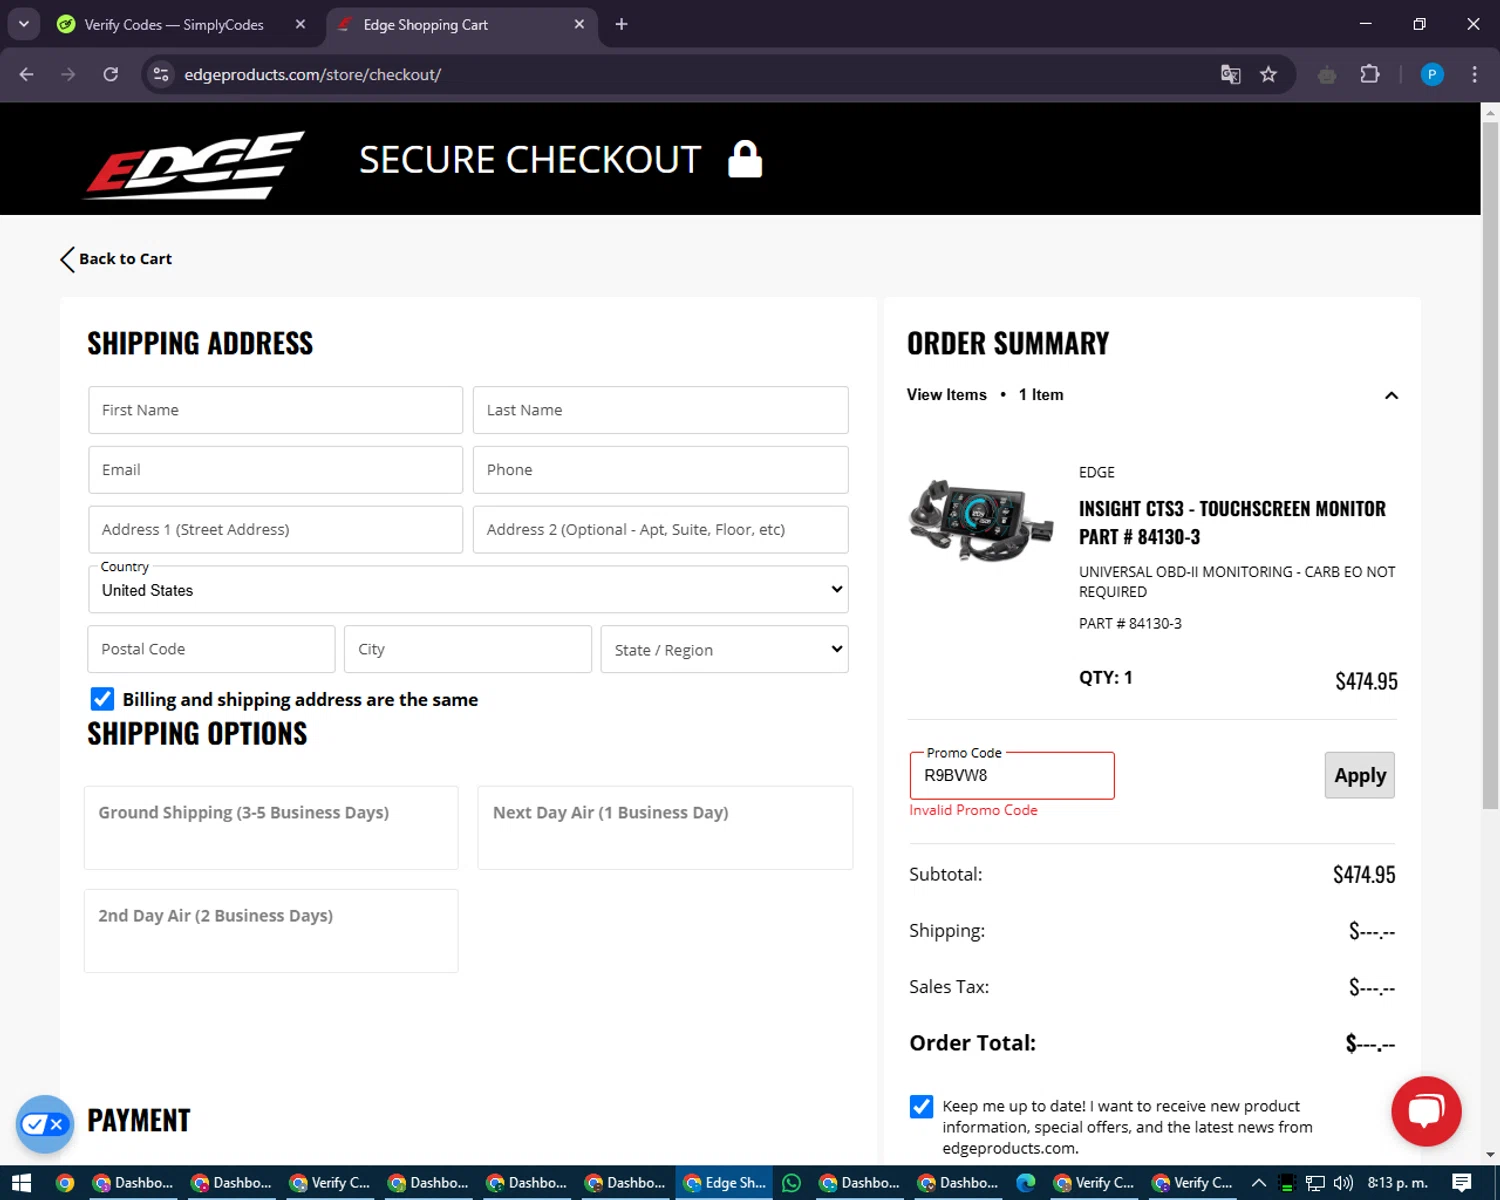Image resolution: width=1500 pixels, height=1200 pixels.
Task: Open Chrome's three-dot menu
Action: point(1474,74)
